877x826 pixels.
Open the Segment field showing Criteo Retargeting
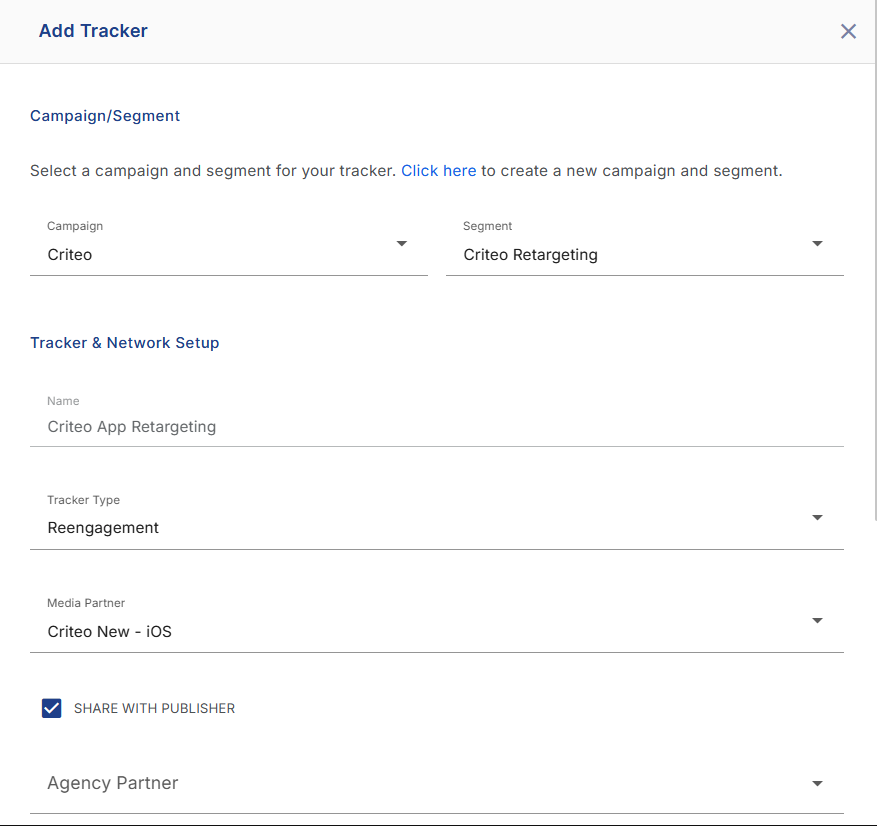(644, 247)
